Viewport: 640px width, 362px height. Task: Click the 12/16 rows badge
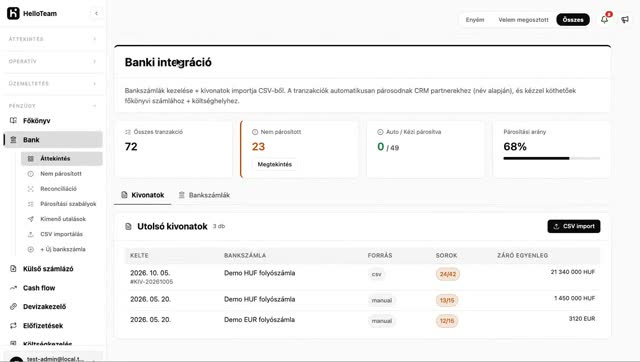(x=447, y=321)
